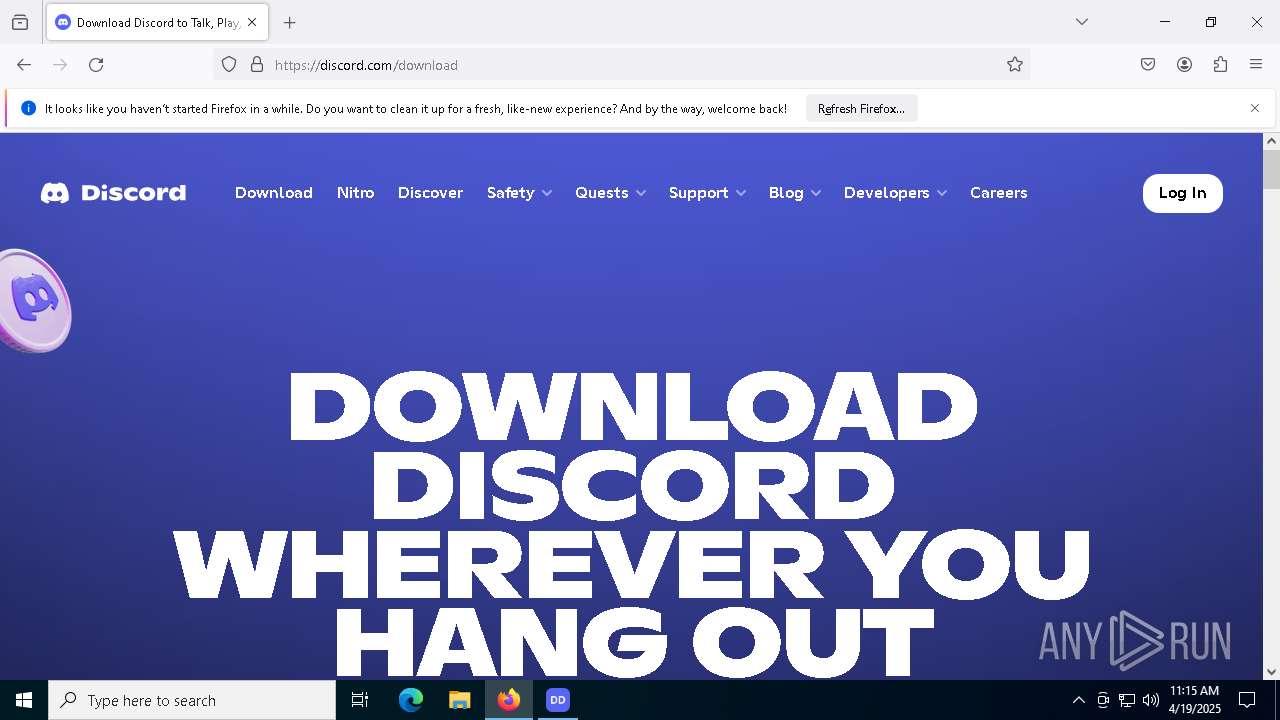The width and height of the screenshot is (1280, 720).
Task: Click the info icon in notification bar
Action: point(28,108)
